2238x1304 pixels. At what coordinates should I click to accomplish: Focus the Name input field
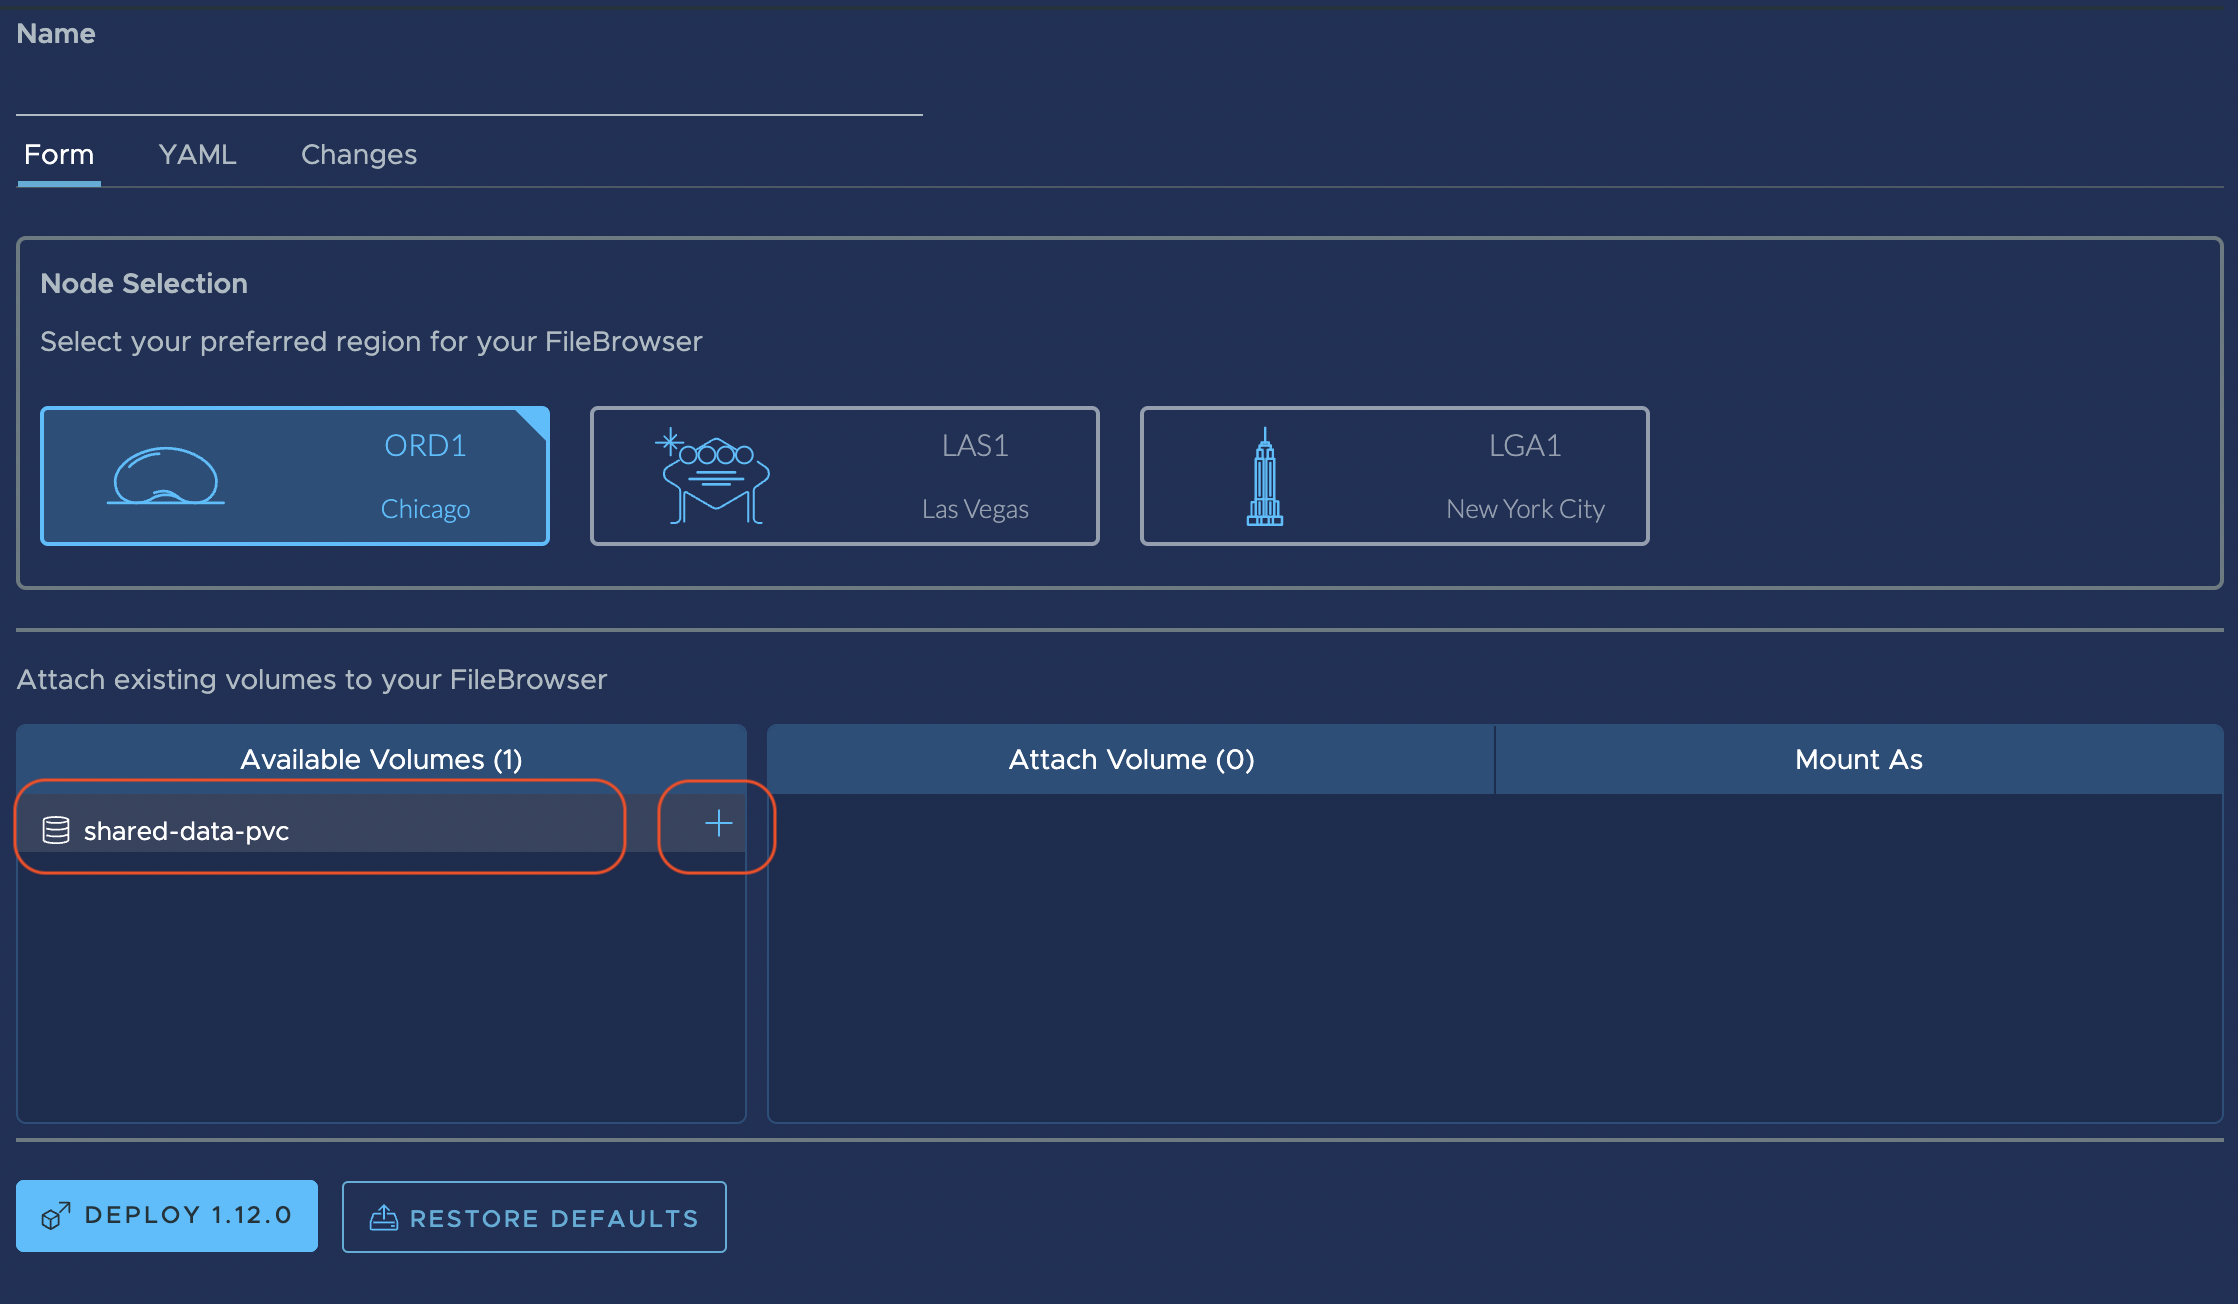coord(468,88)
